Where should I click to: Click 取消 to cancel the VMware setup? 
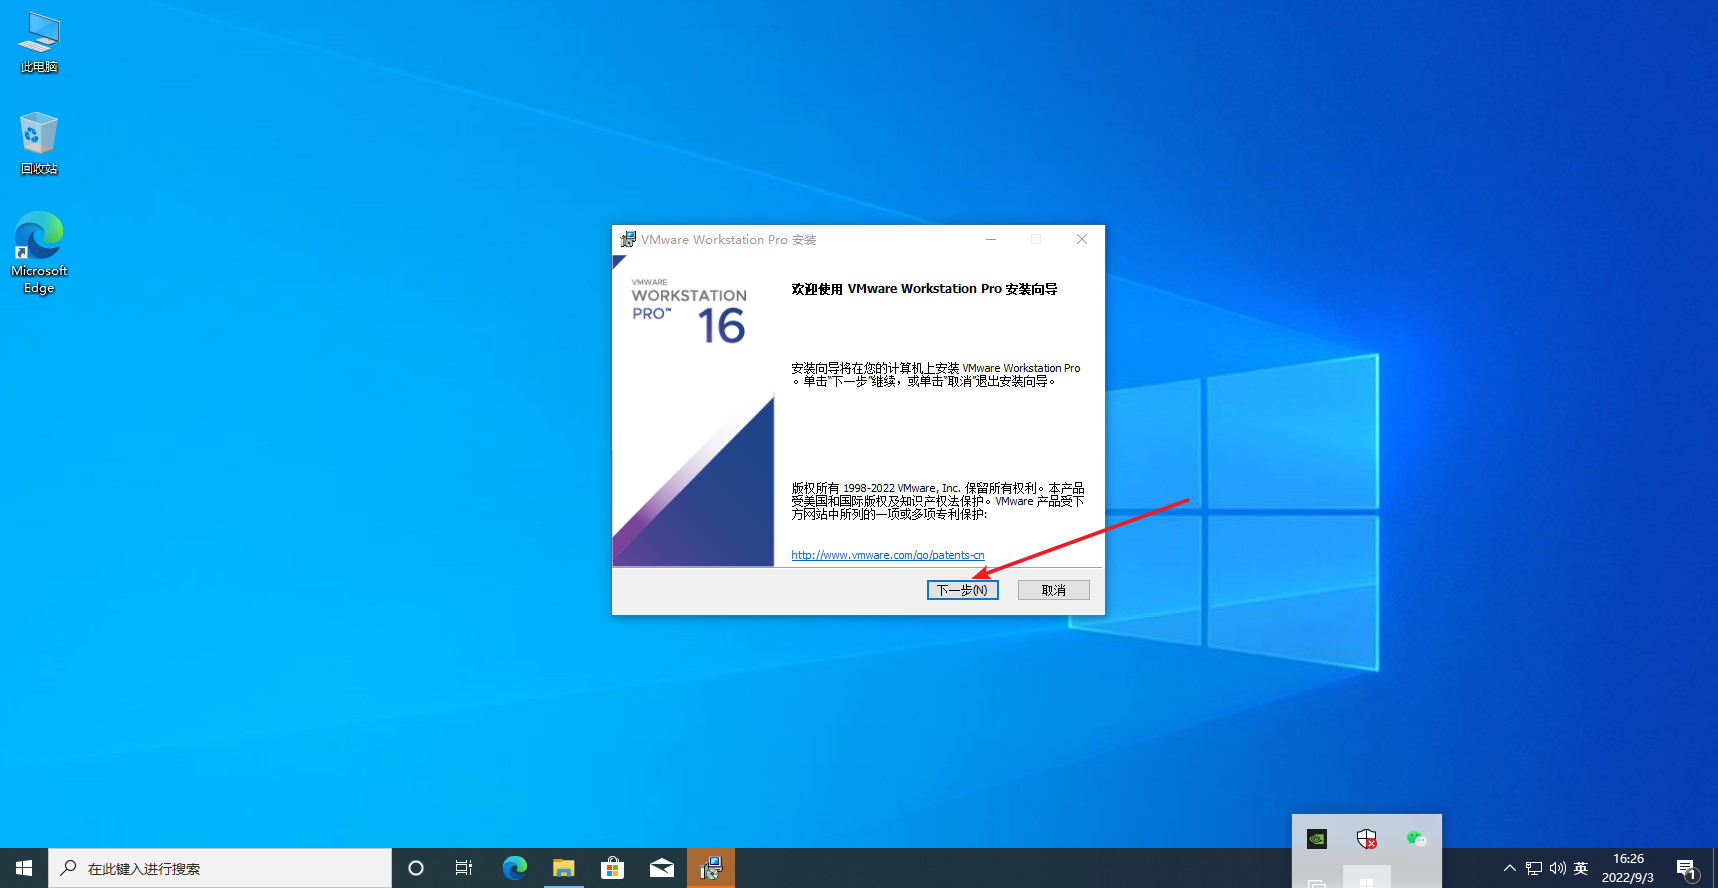1053,590
